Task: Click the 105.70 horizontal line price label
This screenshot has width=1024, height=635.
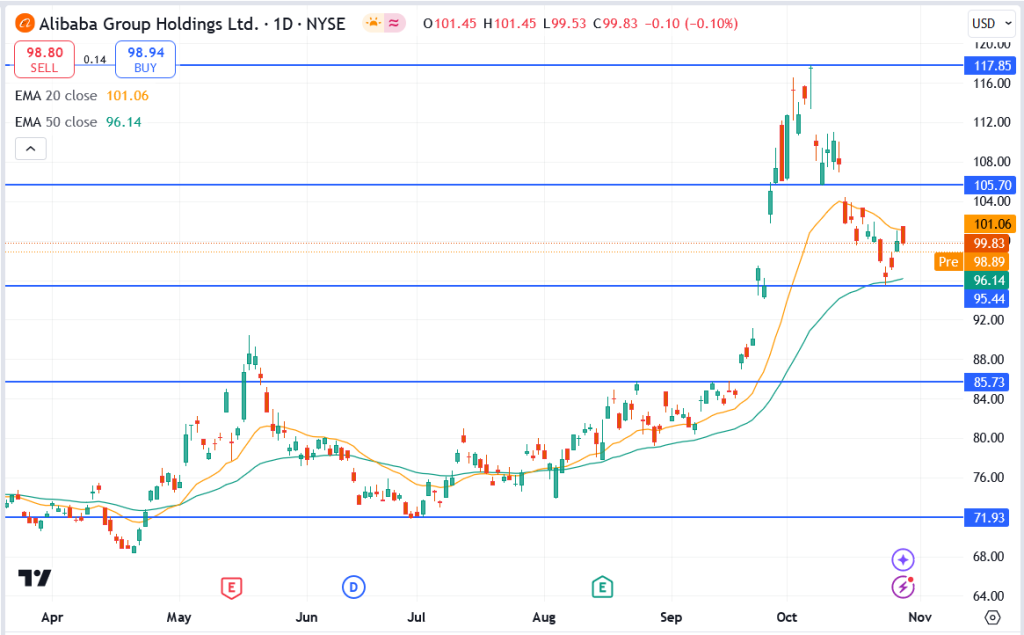Action: [990, 185]
